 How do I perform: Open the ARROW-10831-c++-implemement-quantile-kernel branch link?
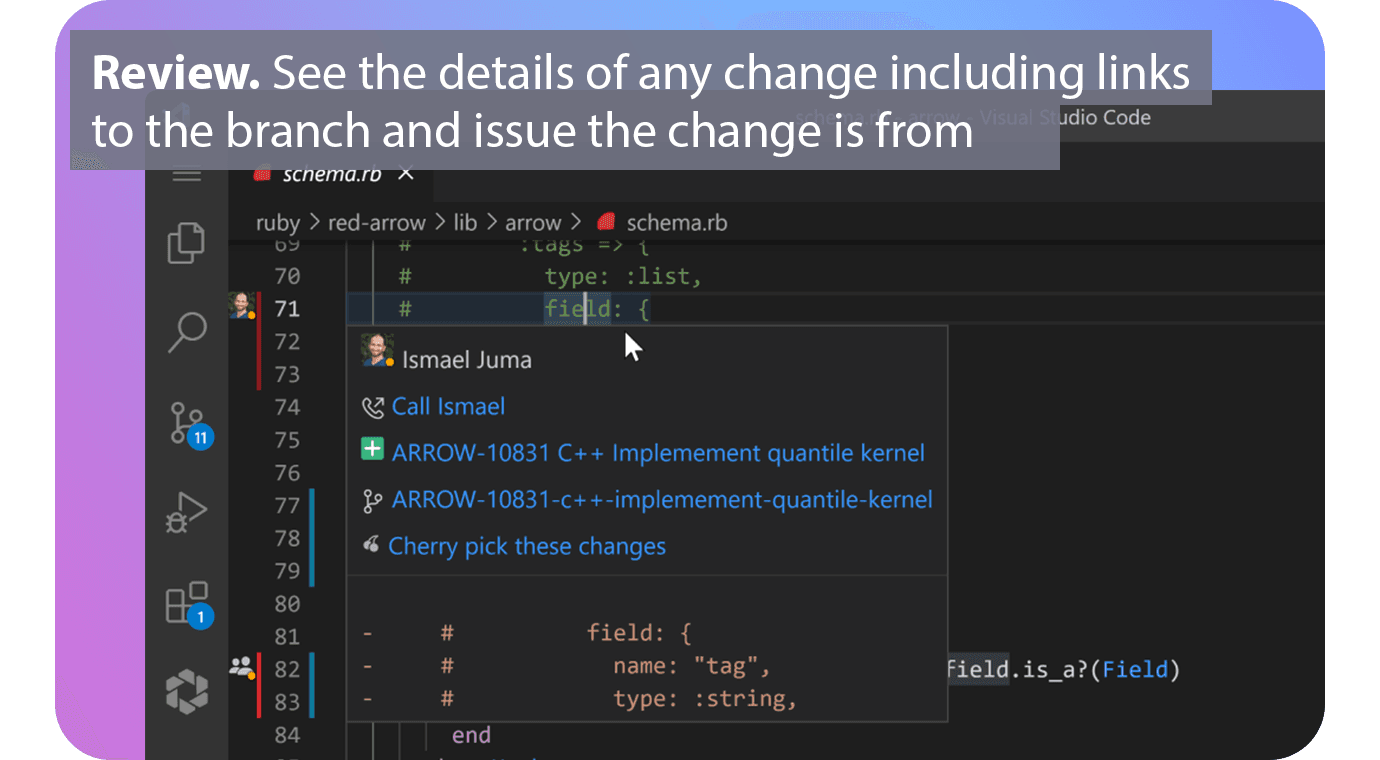662,499
